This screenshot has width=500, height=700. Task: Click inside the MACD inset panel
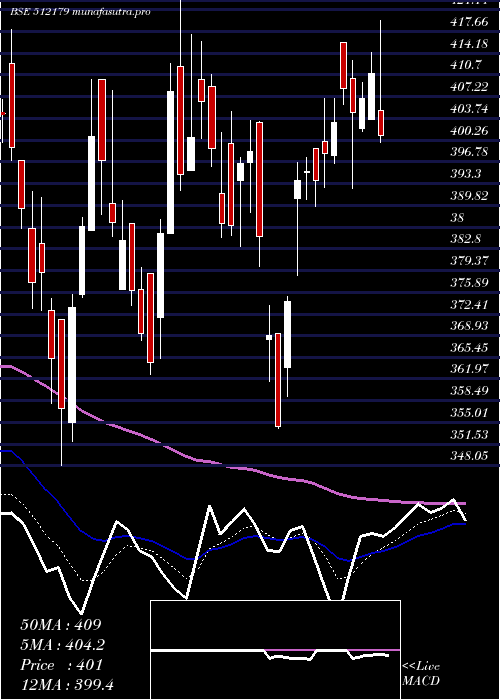coord(275,650)
